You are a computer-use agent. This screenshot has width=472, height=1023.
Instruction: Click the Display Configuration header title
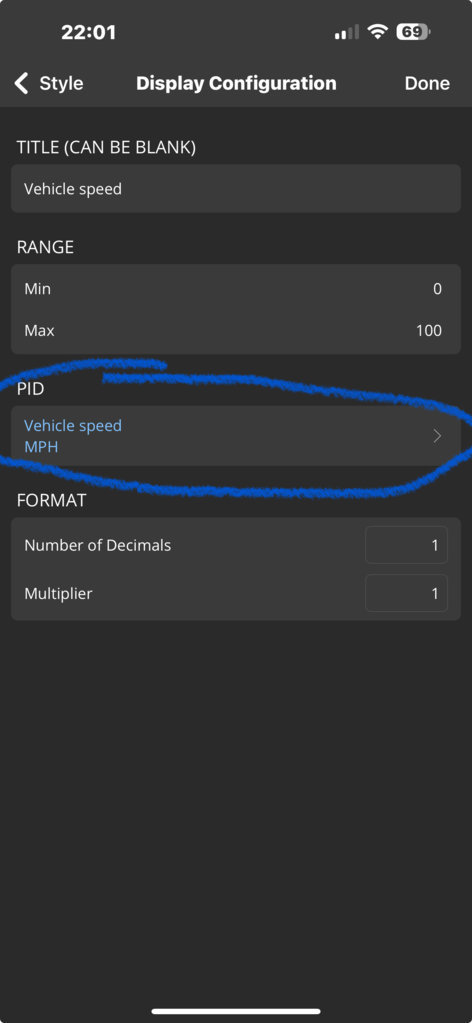(x=236, y=84)
